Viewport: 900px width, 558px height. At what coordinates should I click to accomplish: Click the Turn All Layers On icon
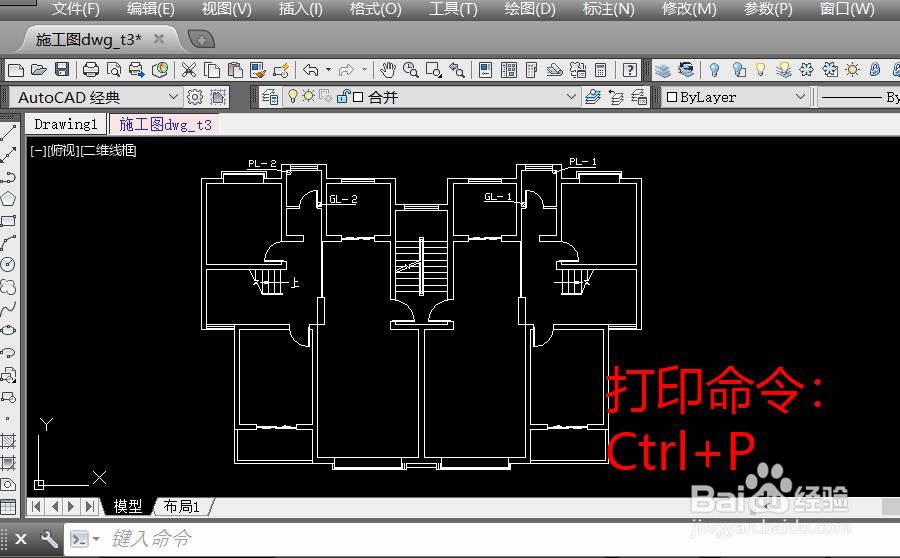[x=784, y=70]
